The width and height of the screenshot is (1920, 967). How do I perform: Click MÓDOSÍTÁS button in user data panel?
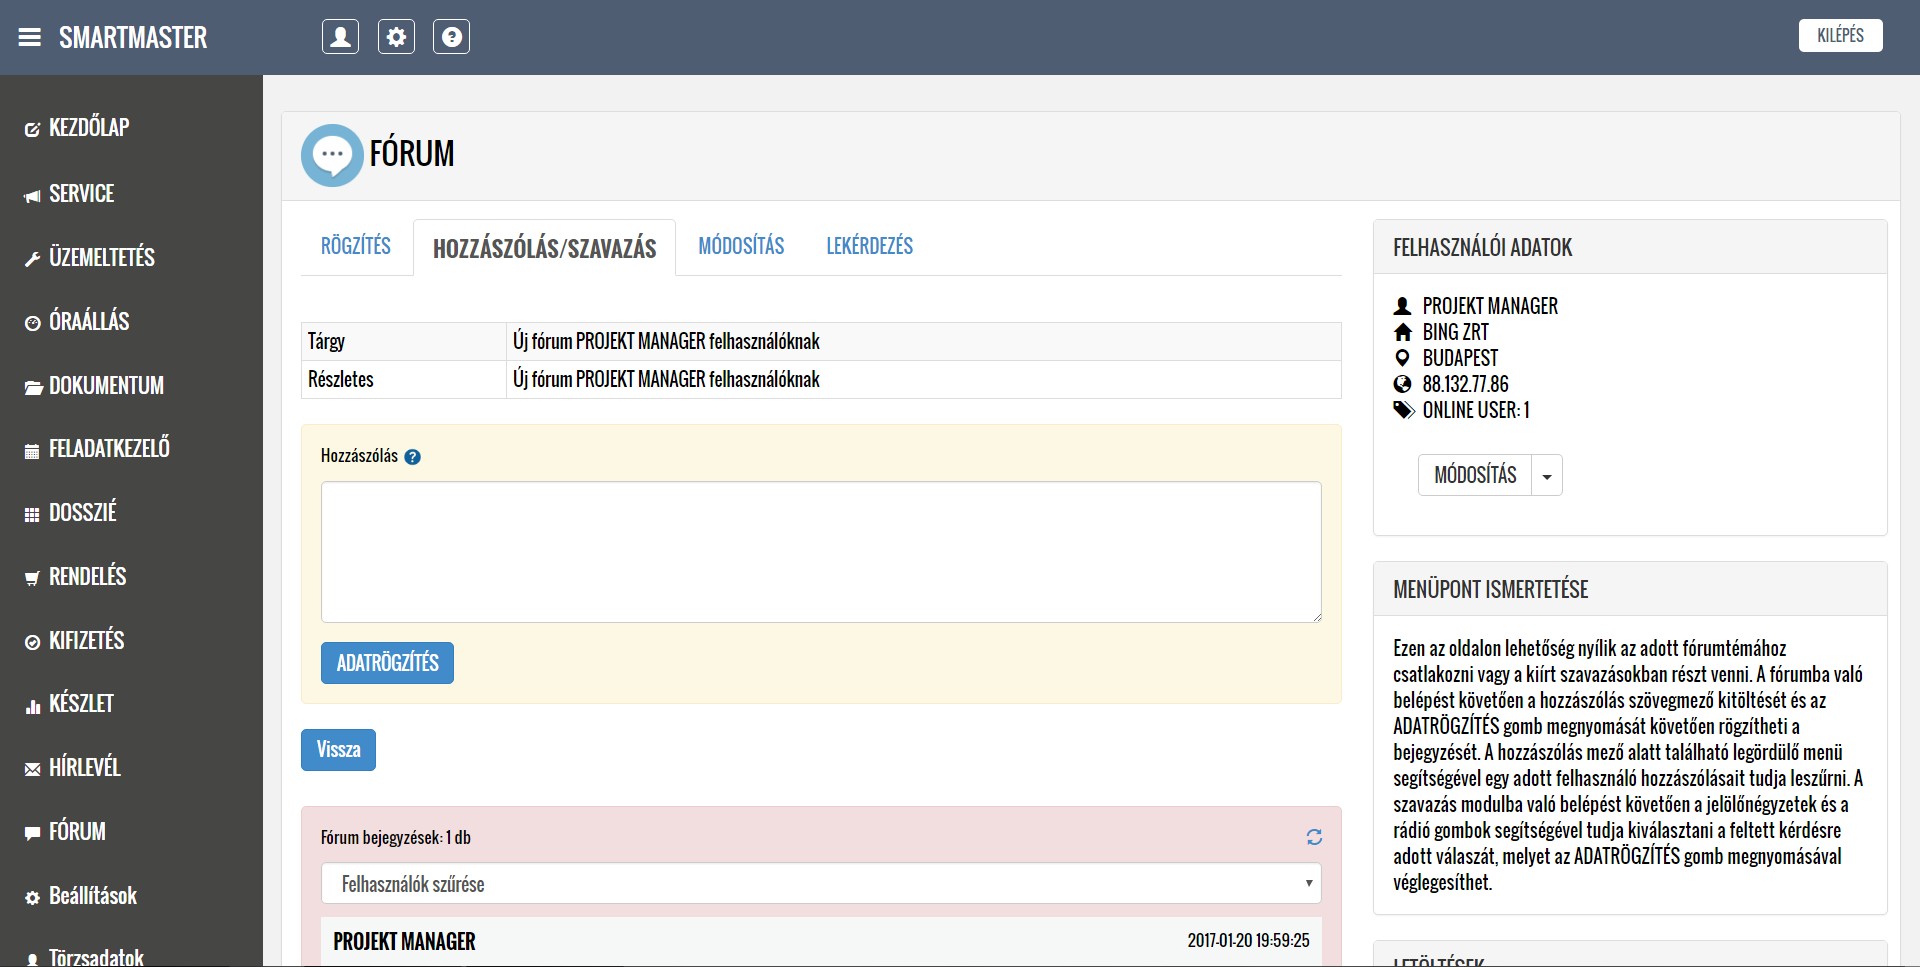tap(1475, 476)
